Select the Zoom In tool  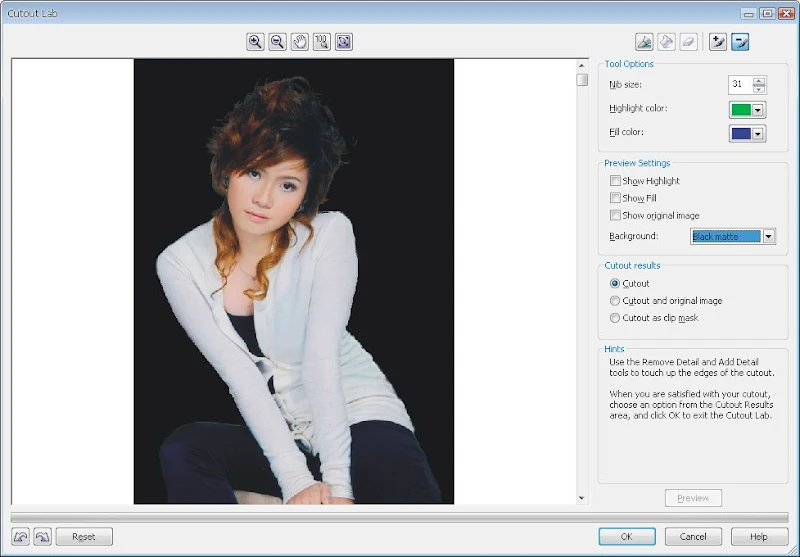(256, 42)
